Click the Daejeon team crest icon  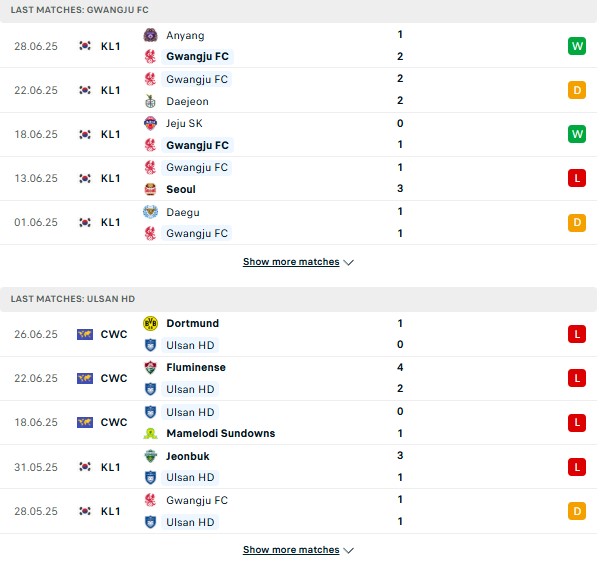click(x=150, y=101)
